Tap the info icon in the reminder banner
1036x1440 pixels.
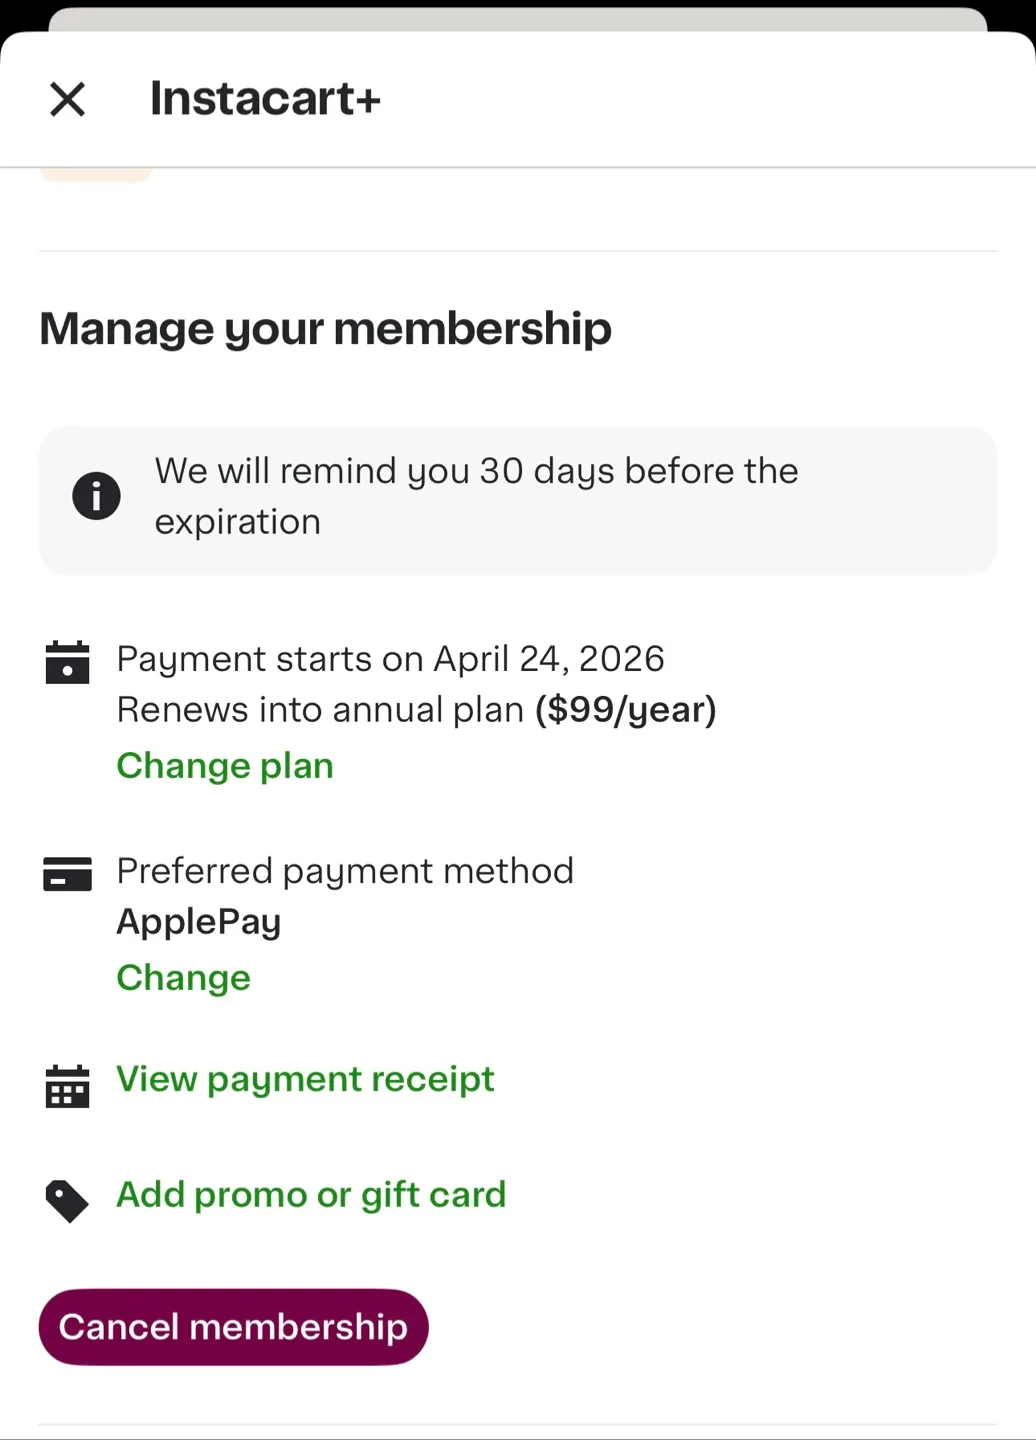point(97,496)
